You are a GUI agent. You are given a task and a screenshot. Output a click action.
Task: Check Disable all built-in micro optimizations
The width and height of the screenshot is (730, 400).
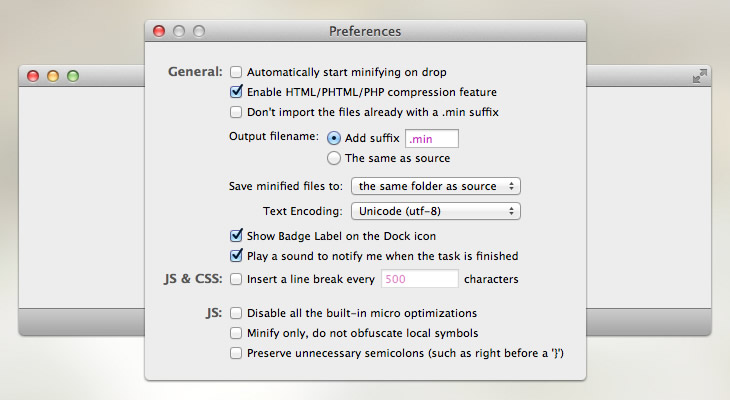click(236, 313)
